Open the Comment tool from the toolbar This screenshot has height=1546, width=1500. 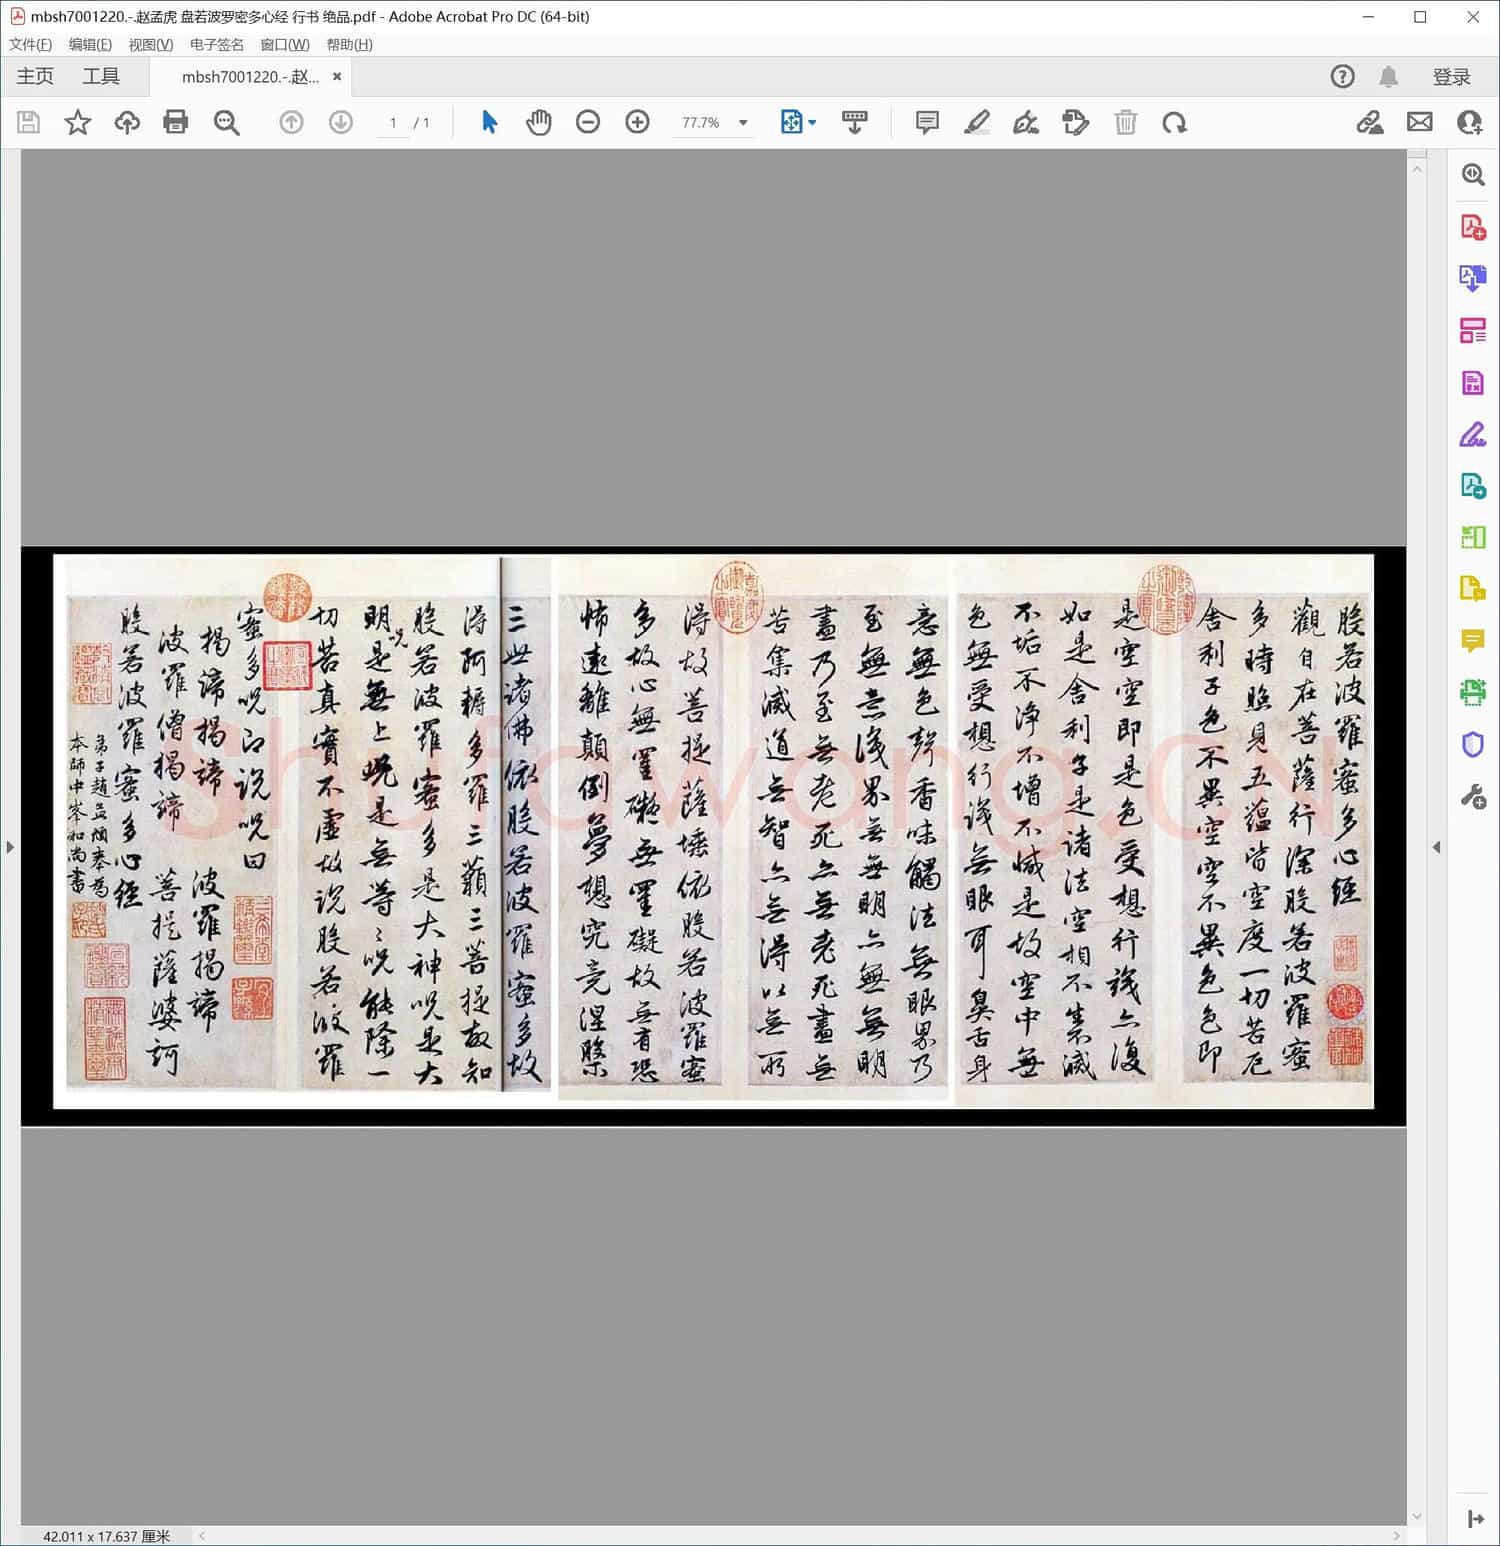(x=926, y=122)
